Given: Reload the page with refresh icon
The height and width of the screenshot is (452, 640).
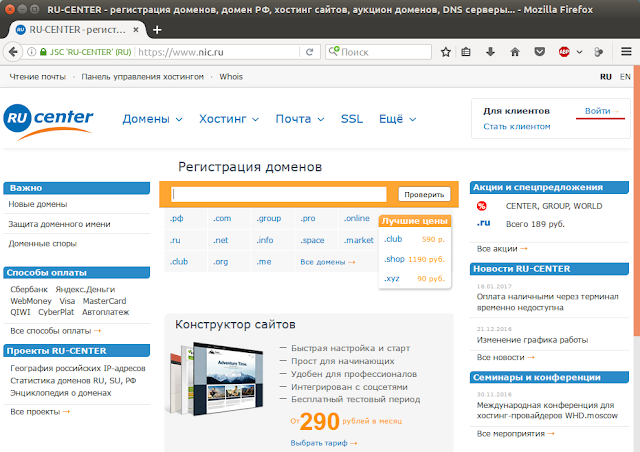Looking at the screenshot, I should coord(310,52).
